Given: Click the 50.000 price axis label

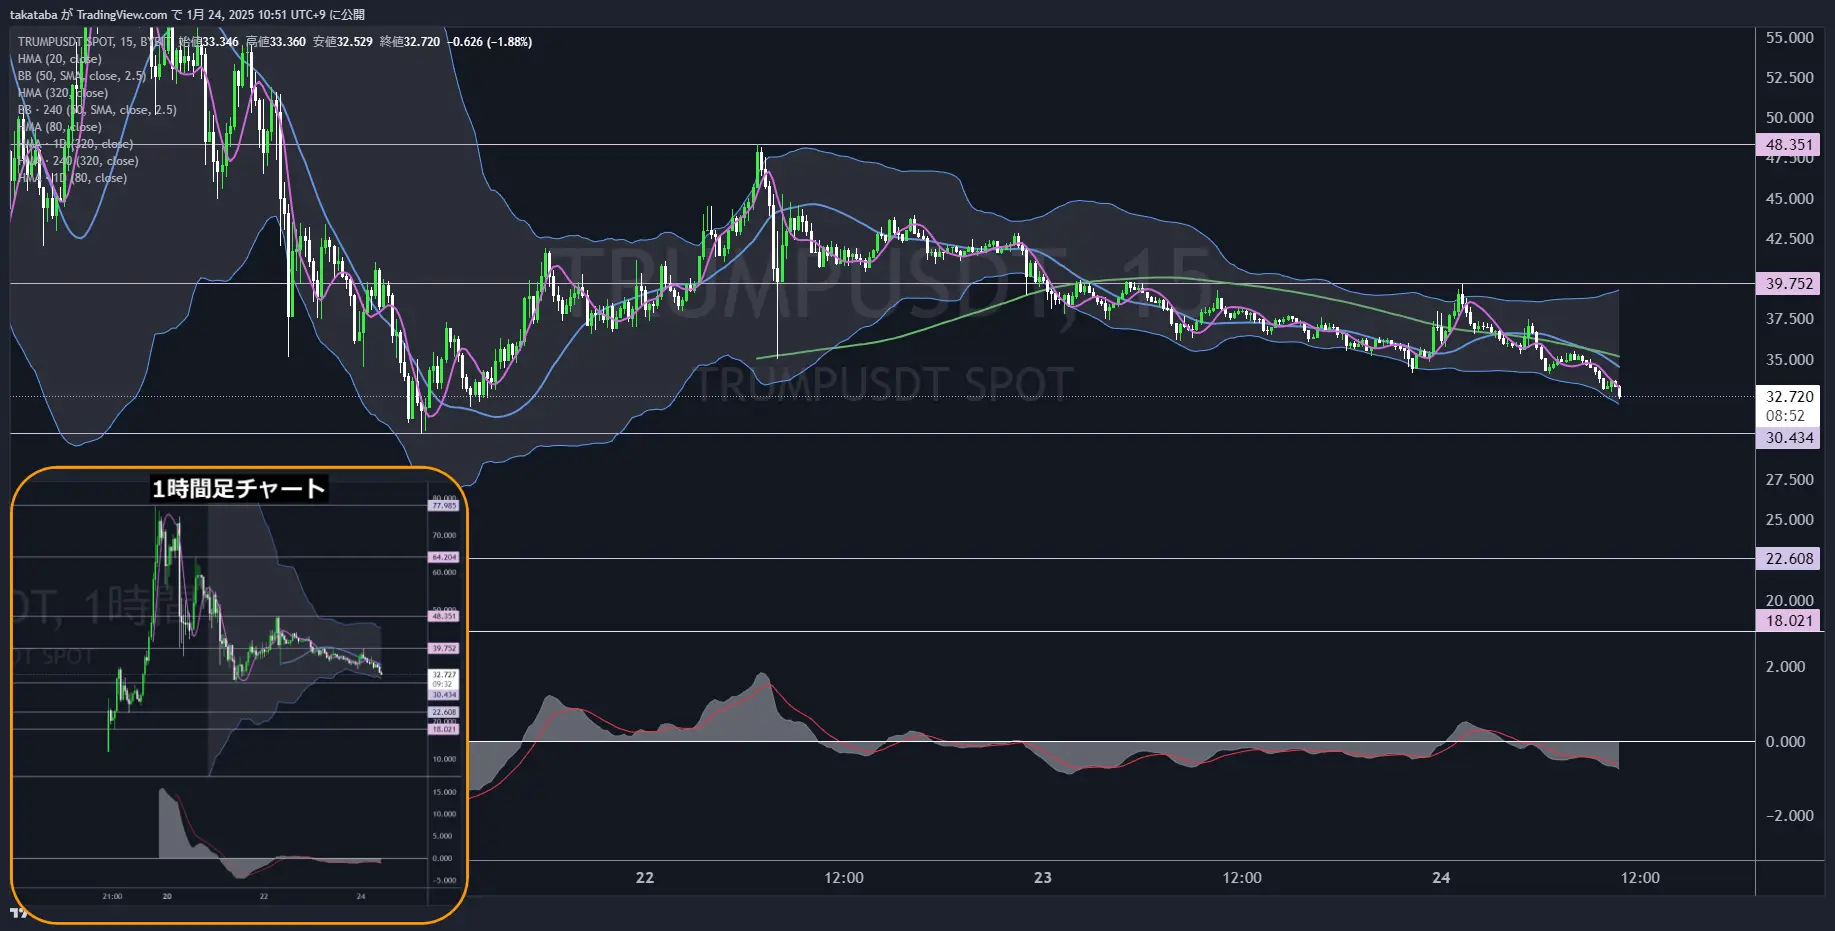Looking at the screenshot, I should [x=1789, y=118].
